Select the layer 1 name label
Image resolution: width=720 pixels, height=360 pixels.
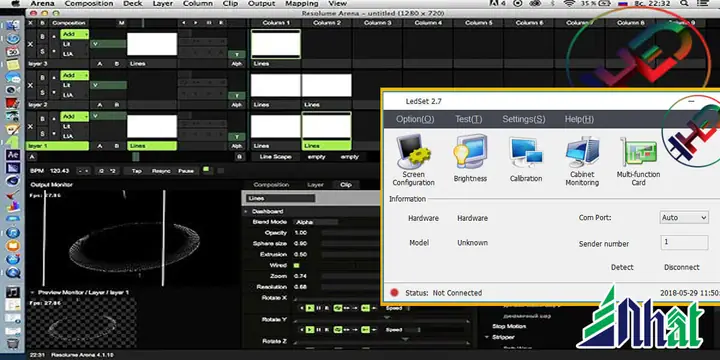pos(57,146)
